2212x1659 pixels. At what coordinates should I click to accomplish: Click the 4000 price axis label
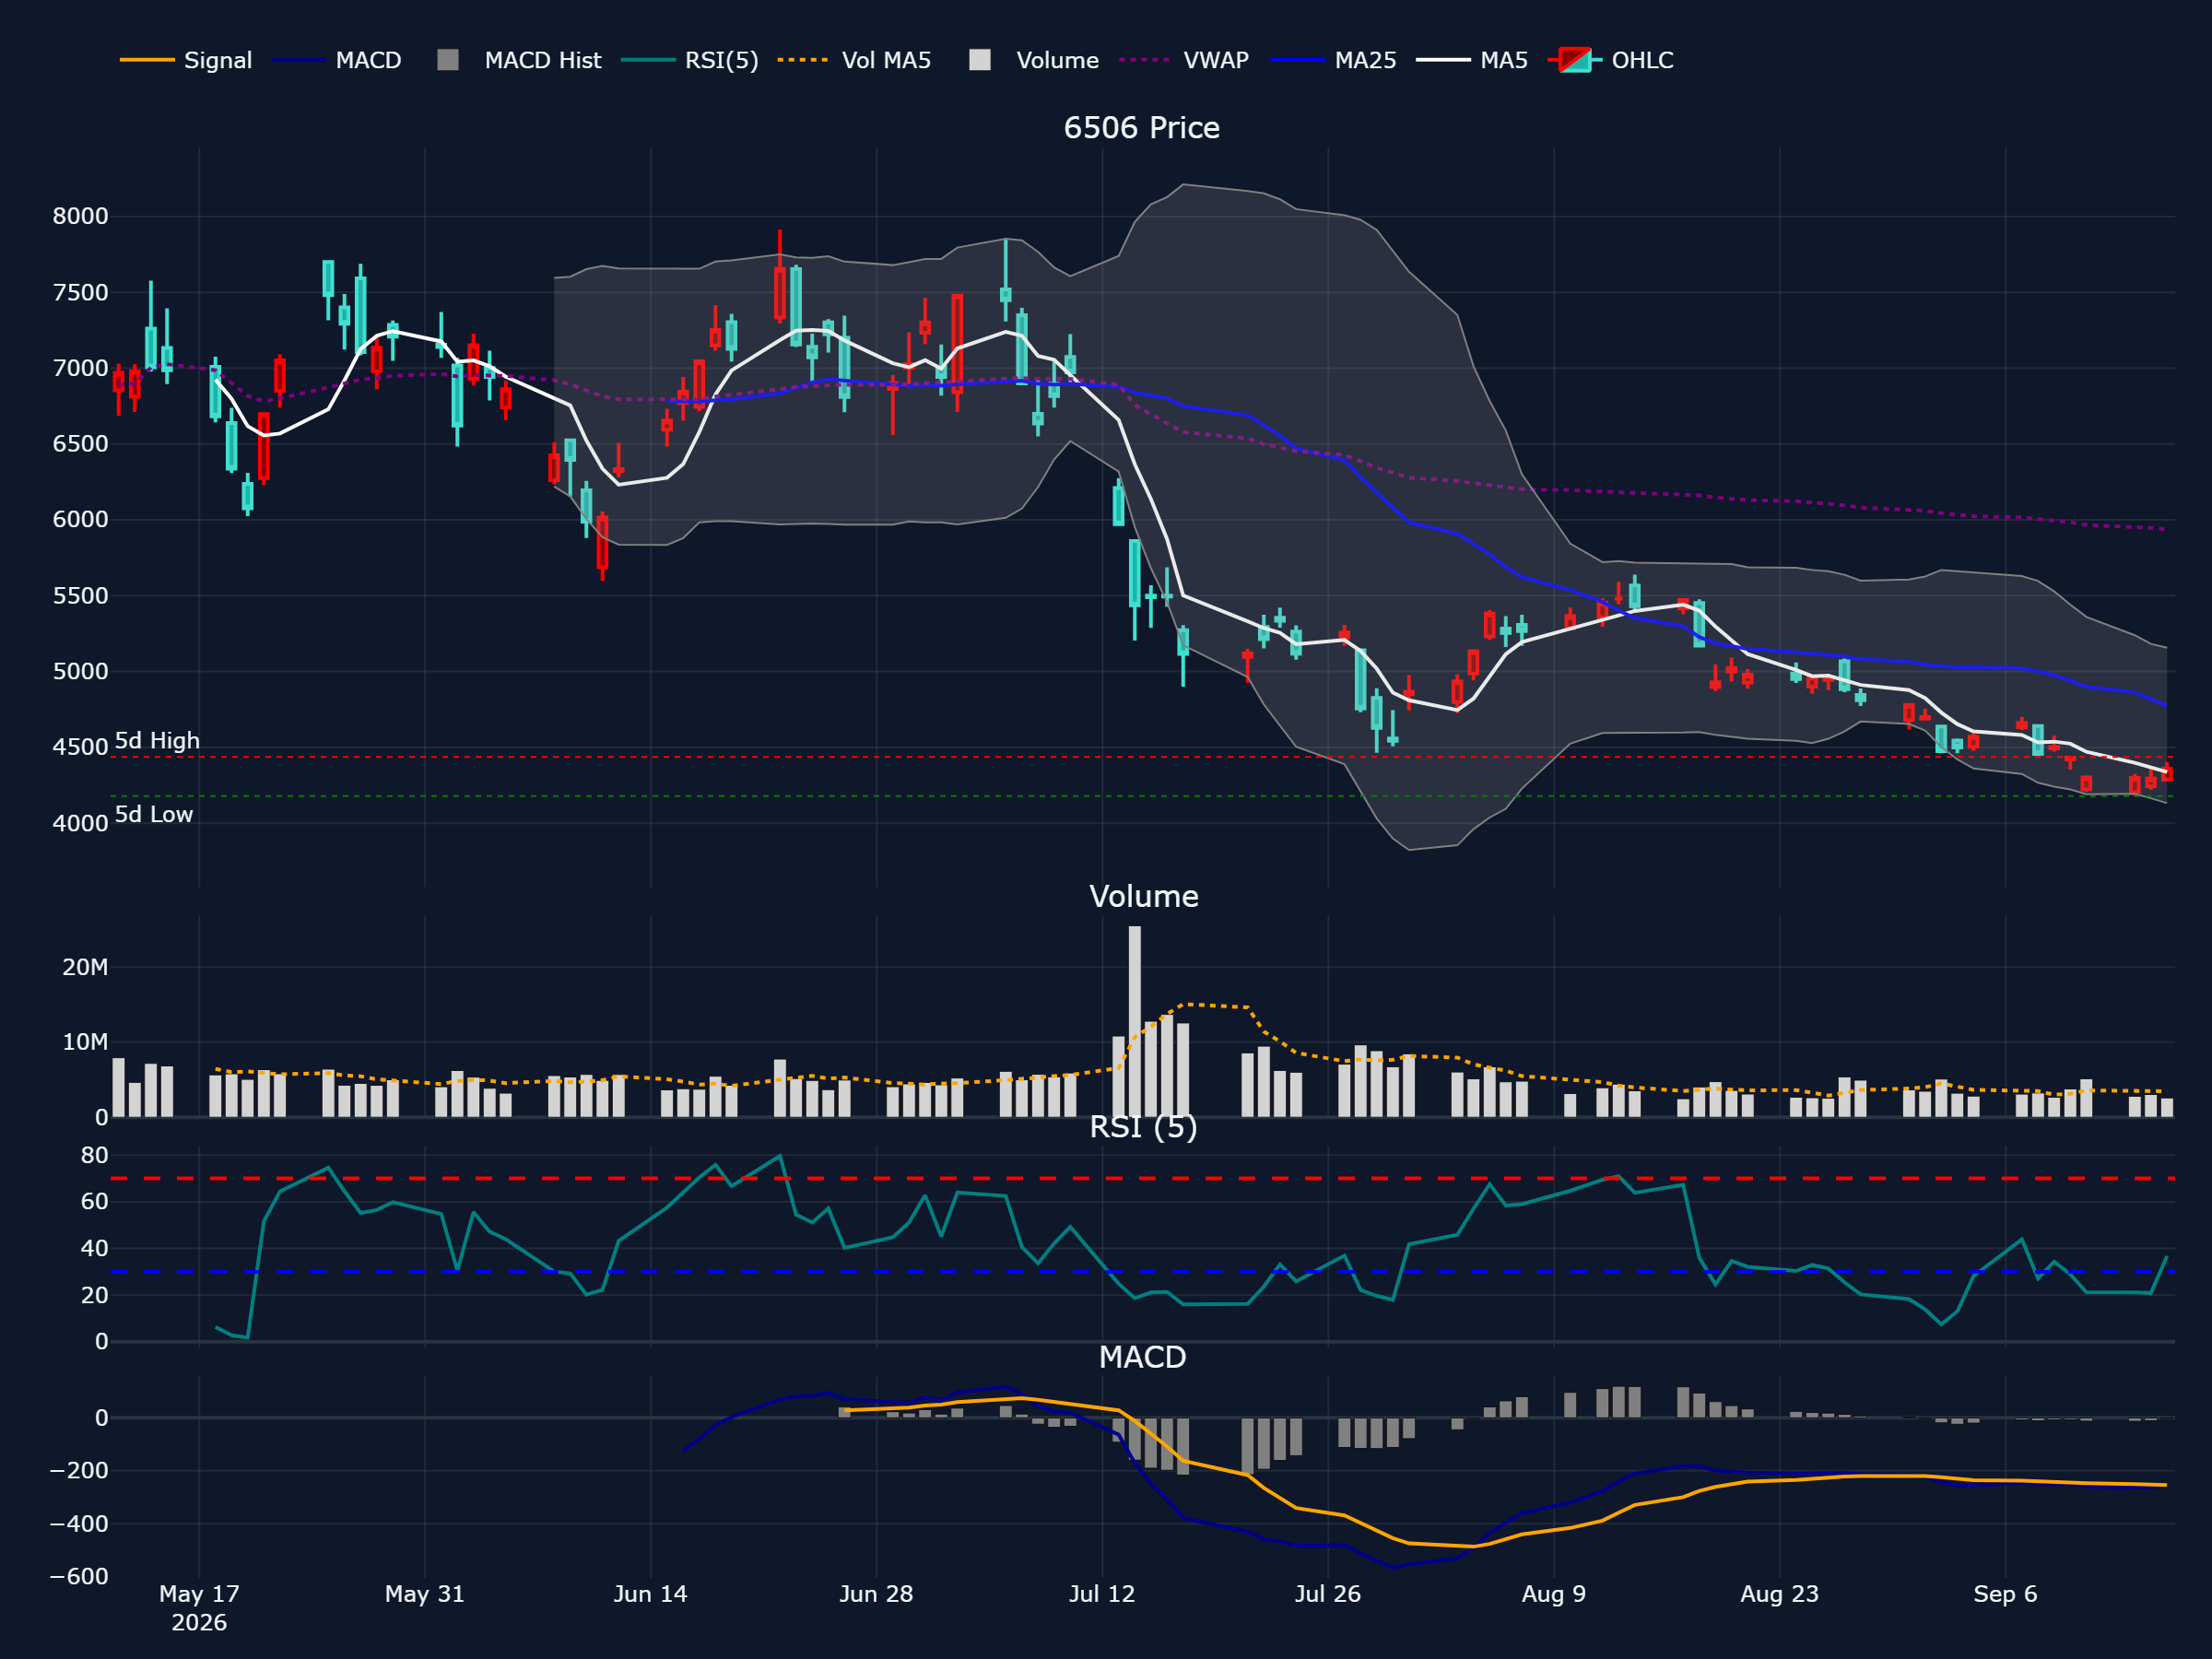[x=80, y=824]
